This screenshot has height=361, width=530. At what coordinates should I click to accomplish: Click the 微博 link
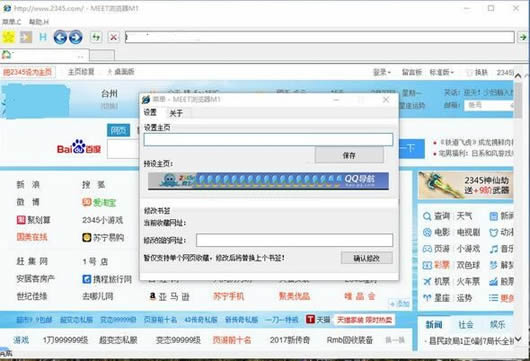pos(28,202)
